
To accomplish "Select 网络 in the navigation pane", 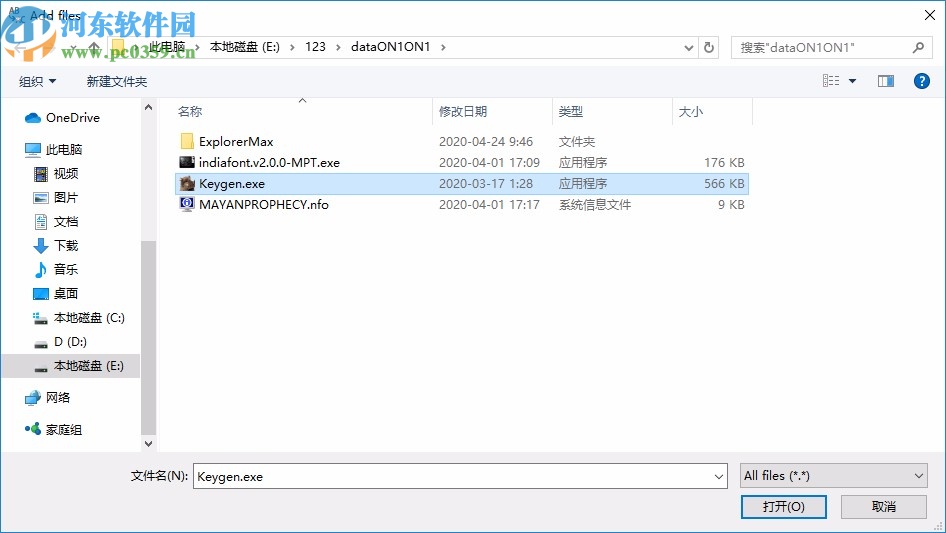I will [x=58, y=397].
